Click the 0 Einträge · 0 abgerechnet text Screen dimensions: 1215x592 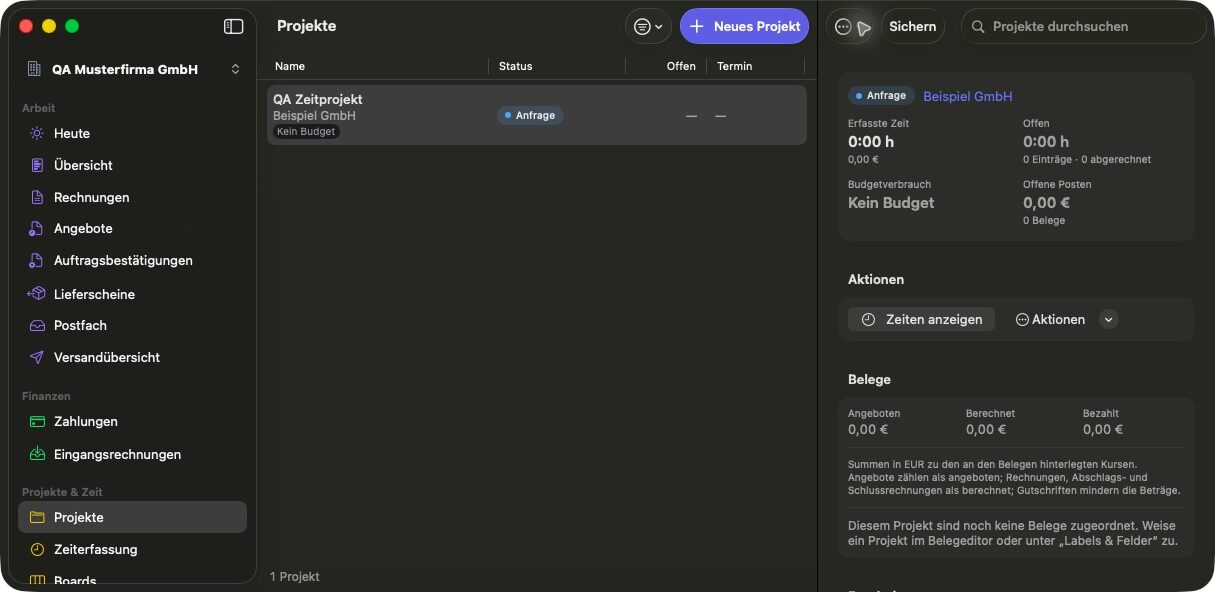tap(1087, 159)
